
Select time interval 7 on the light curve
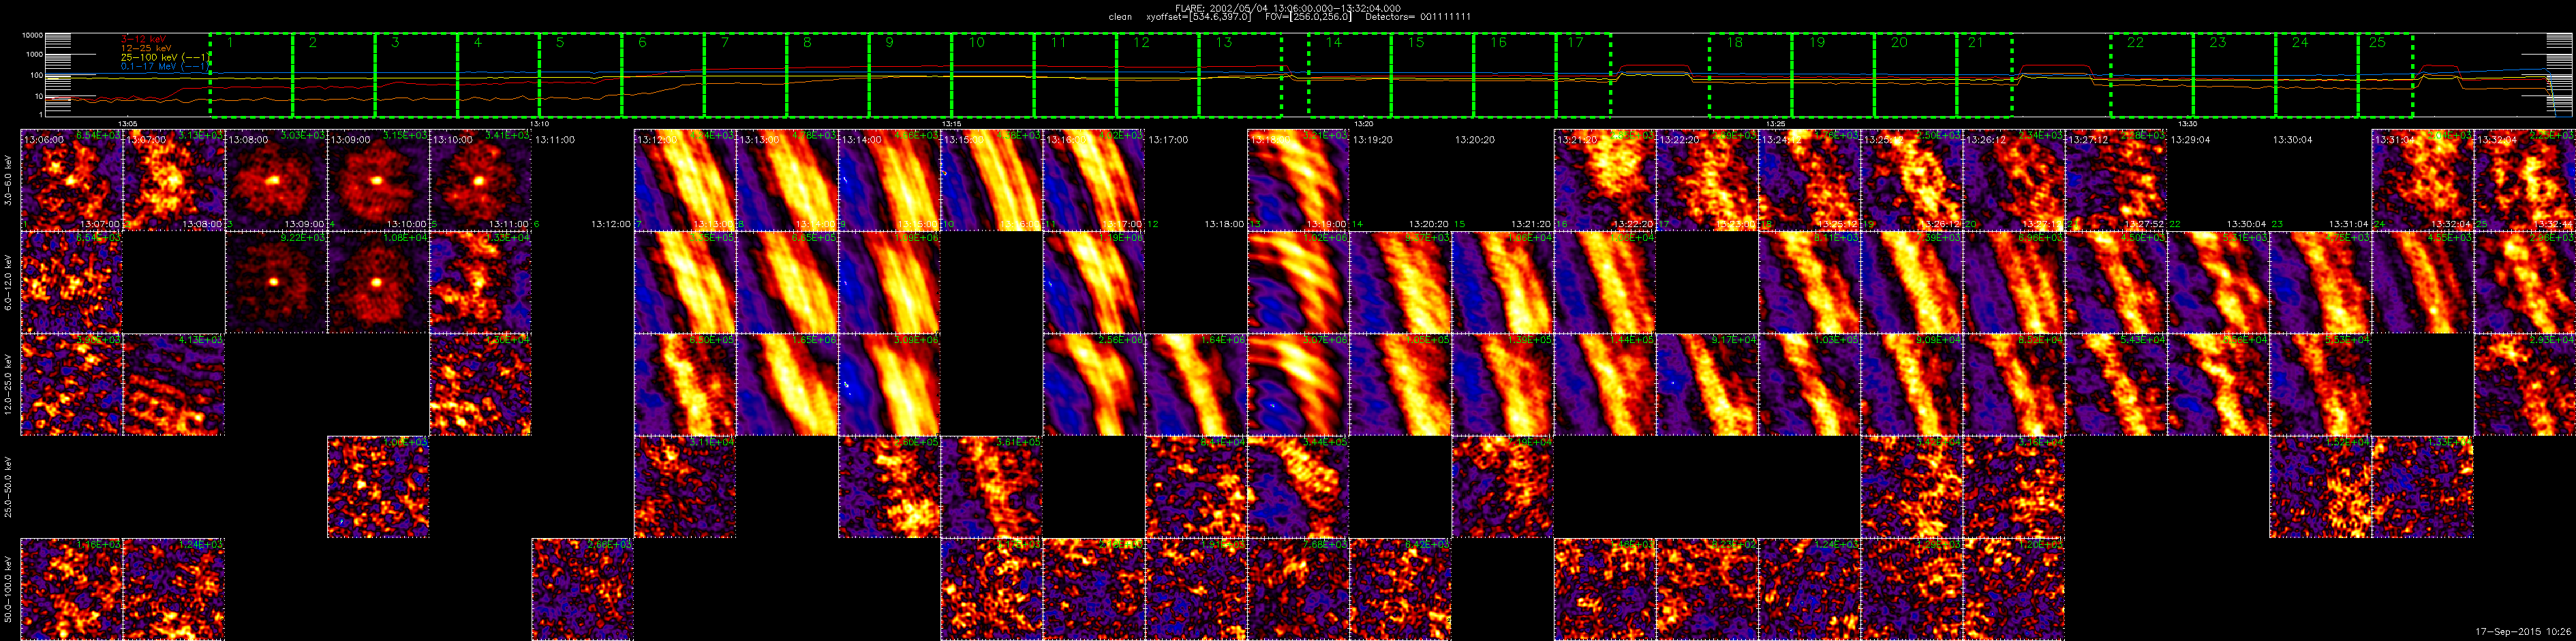click(745, 75)
